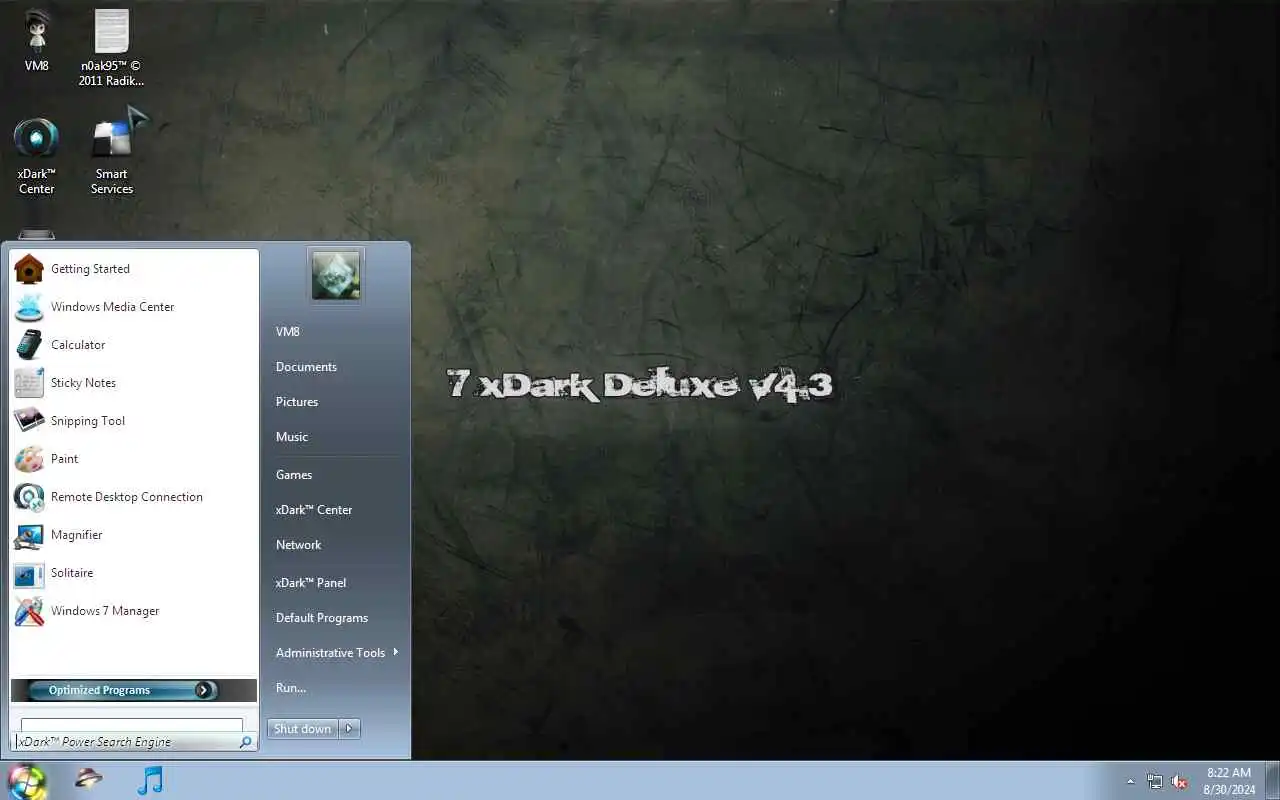Image resolution: width=1280 pixels, height=800 pixels.
Task: Click Getting Started label text
Action: tap(90, 269)
